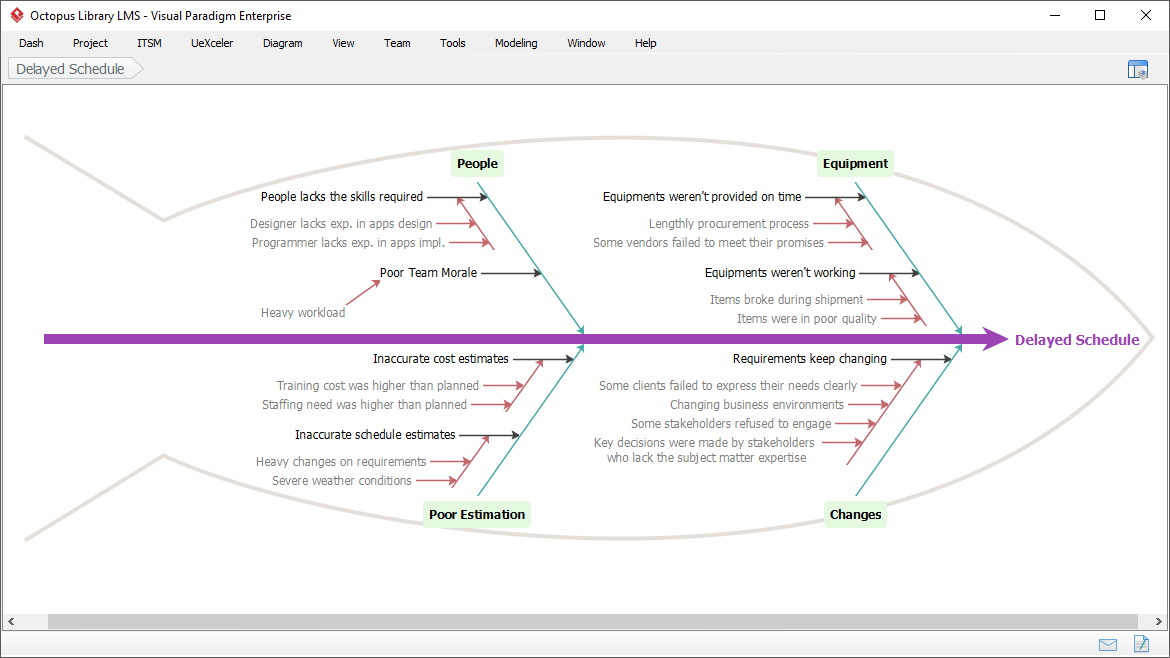
Task: Select the Equipment category label
Action: click(855, 163)
